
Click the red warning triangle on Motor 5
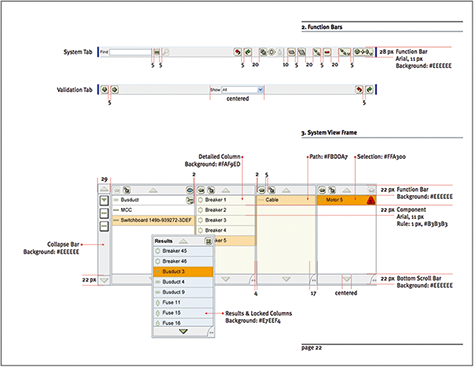[371, 200]
